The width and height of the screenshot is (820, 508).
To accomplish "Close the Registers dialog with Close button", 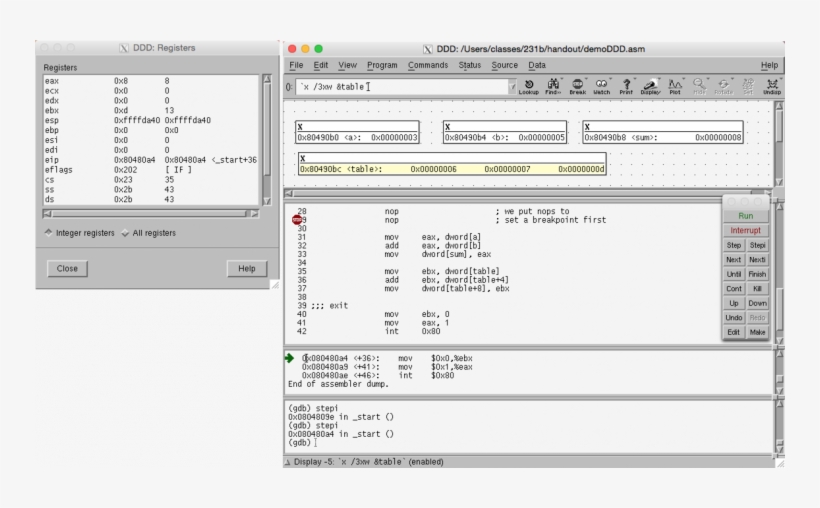I will point(67,268).
